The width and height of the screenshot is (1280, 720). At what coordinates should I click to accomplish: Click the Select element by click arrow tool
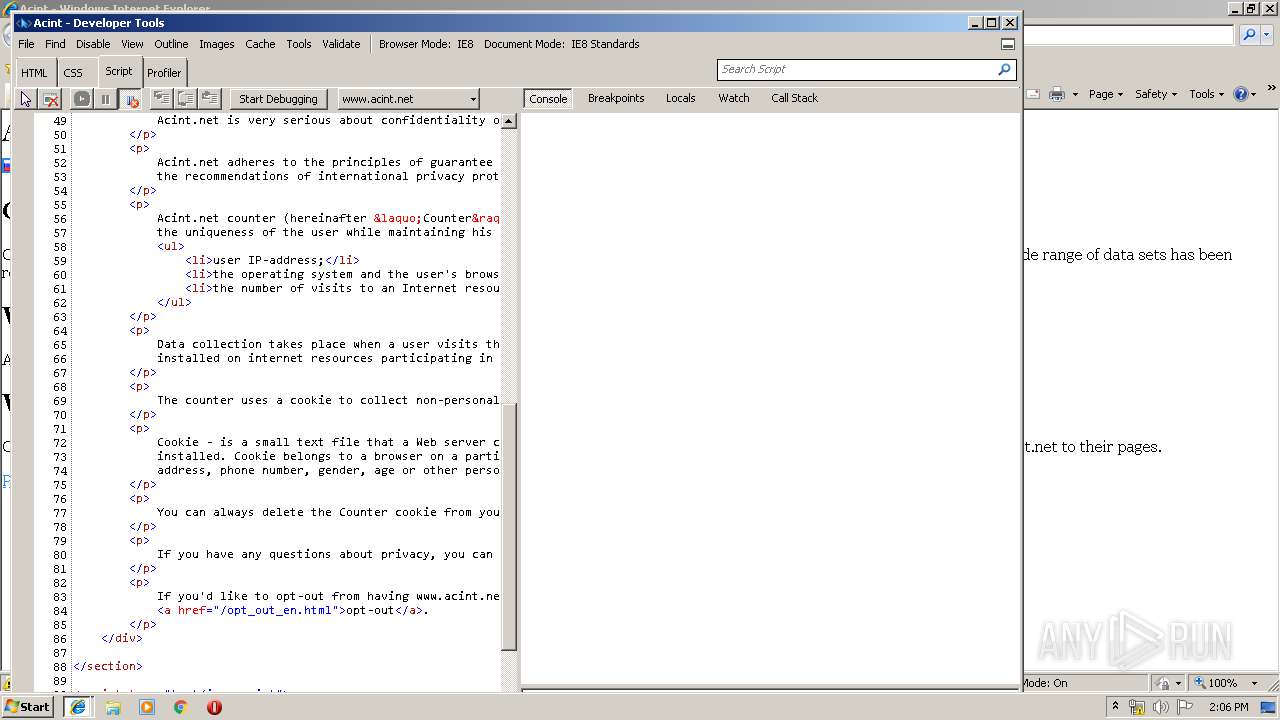[x=26, y=99]
